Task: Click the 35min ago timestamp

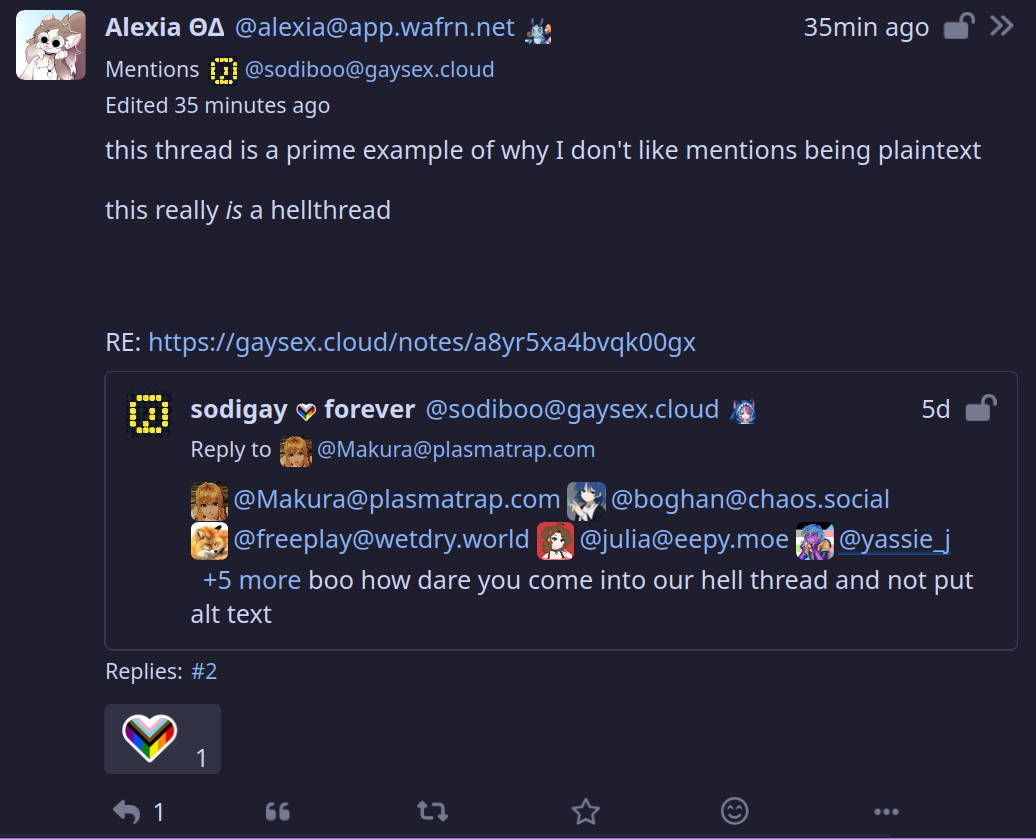Action: tap(866, 27)
